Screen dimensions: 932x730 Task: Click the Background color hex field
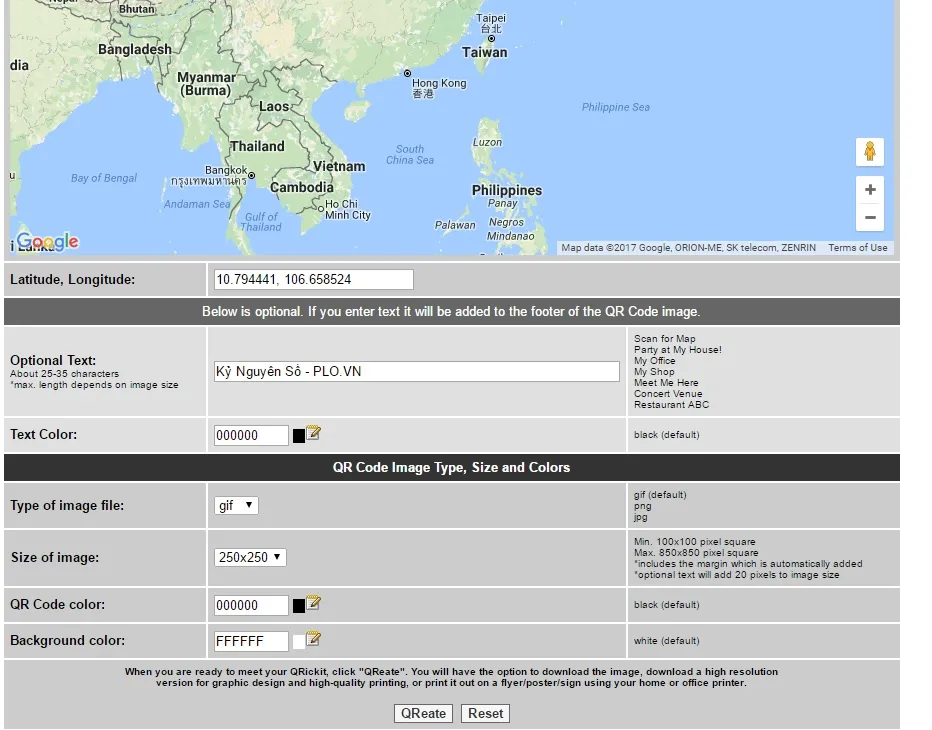pyautogui.click(x=251, y=641)
